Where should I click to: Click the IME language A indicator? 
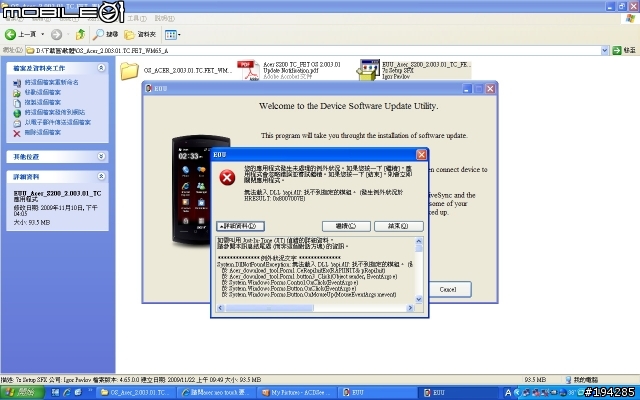coord(508,393)
